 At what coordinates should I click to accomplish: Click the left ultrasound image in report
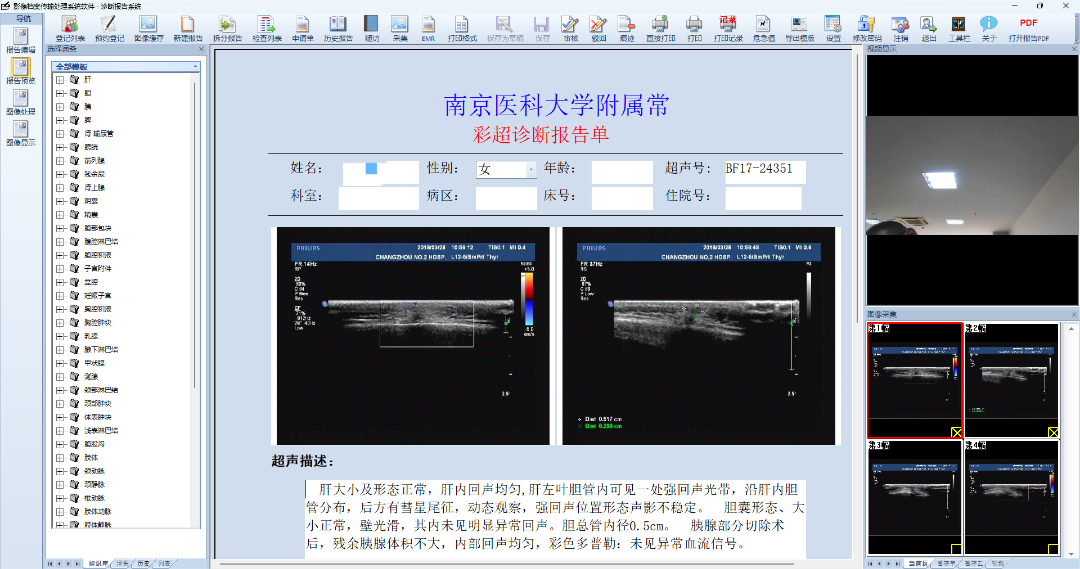pyautogui.click(x=413, y=336)
